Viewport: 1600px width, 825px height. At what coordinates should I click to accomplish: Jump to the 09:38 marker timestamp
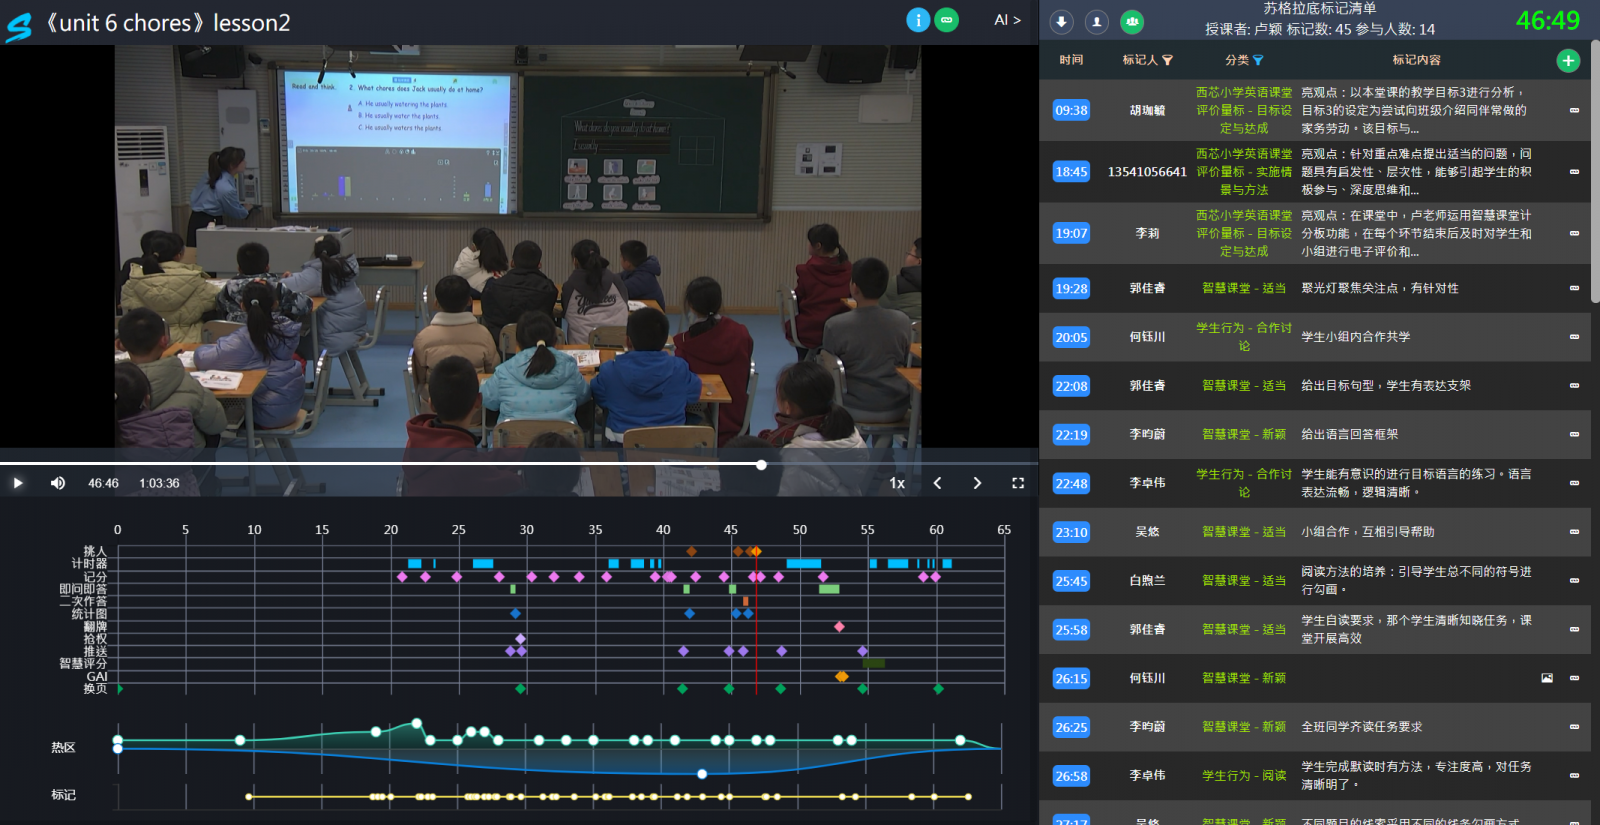[1071, 110]
